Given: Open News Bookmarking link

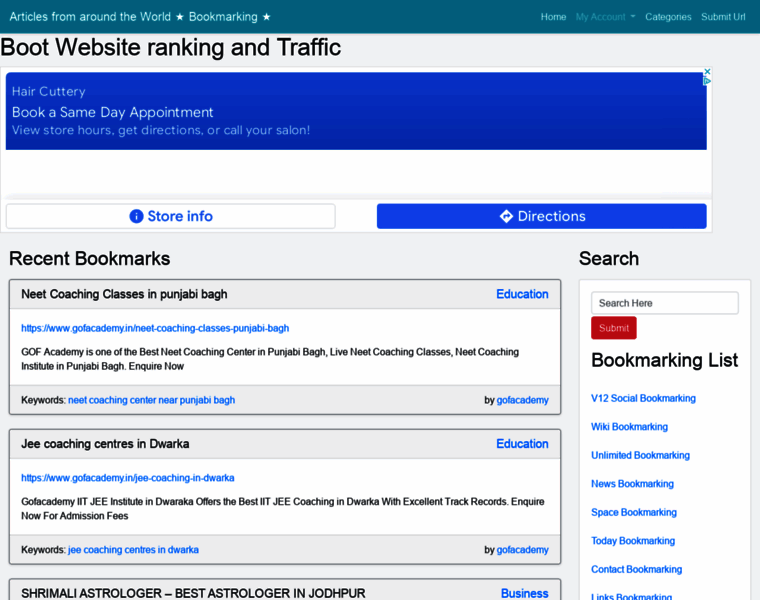Looking at the screenshot, I should click(632, 484).
